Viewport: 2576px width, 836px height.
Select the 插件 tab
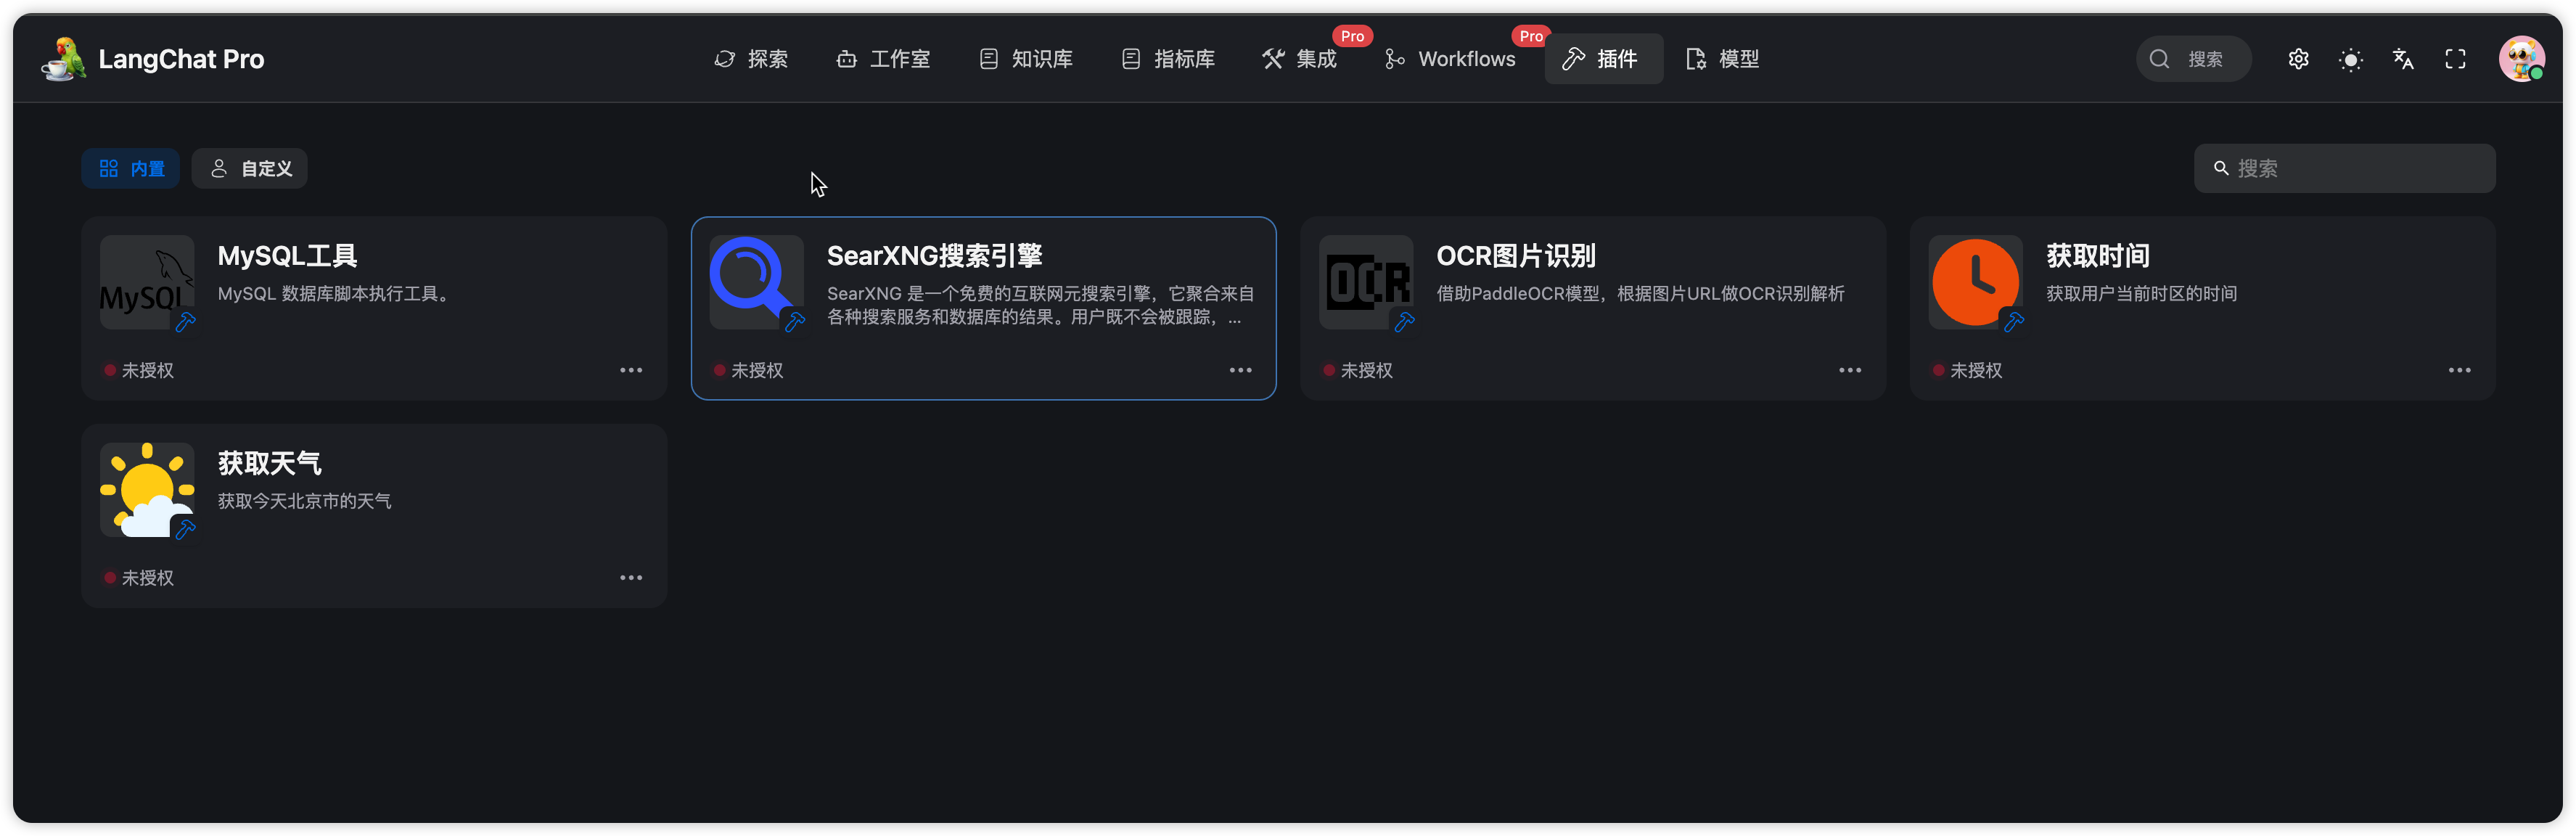coord(1602,59)
